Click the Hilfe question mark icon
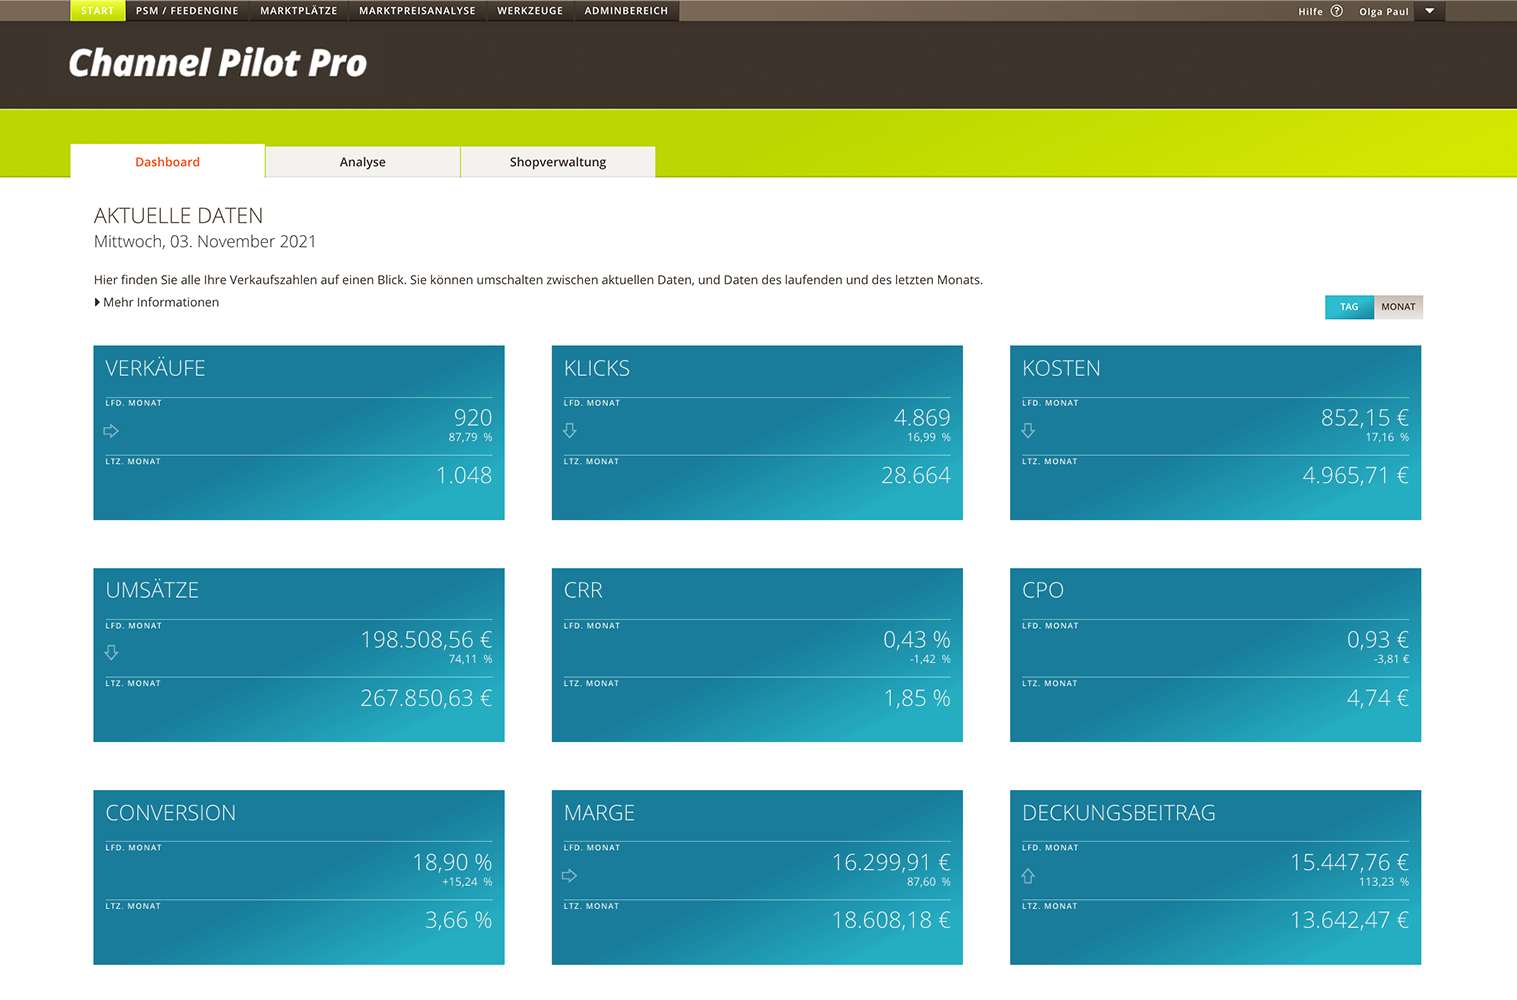Screen dimensions: 1517x1000 [x=1336, y=11]
